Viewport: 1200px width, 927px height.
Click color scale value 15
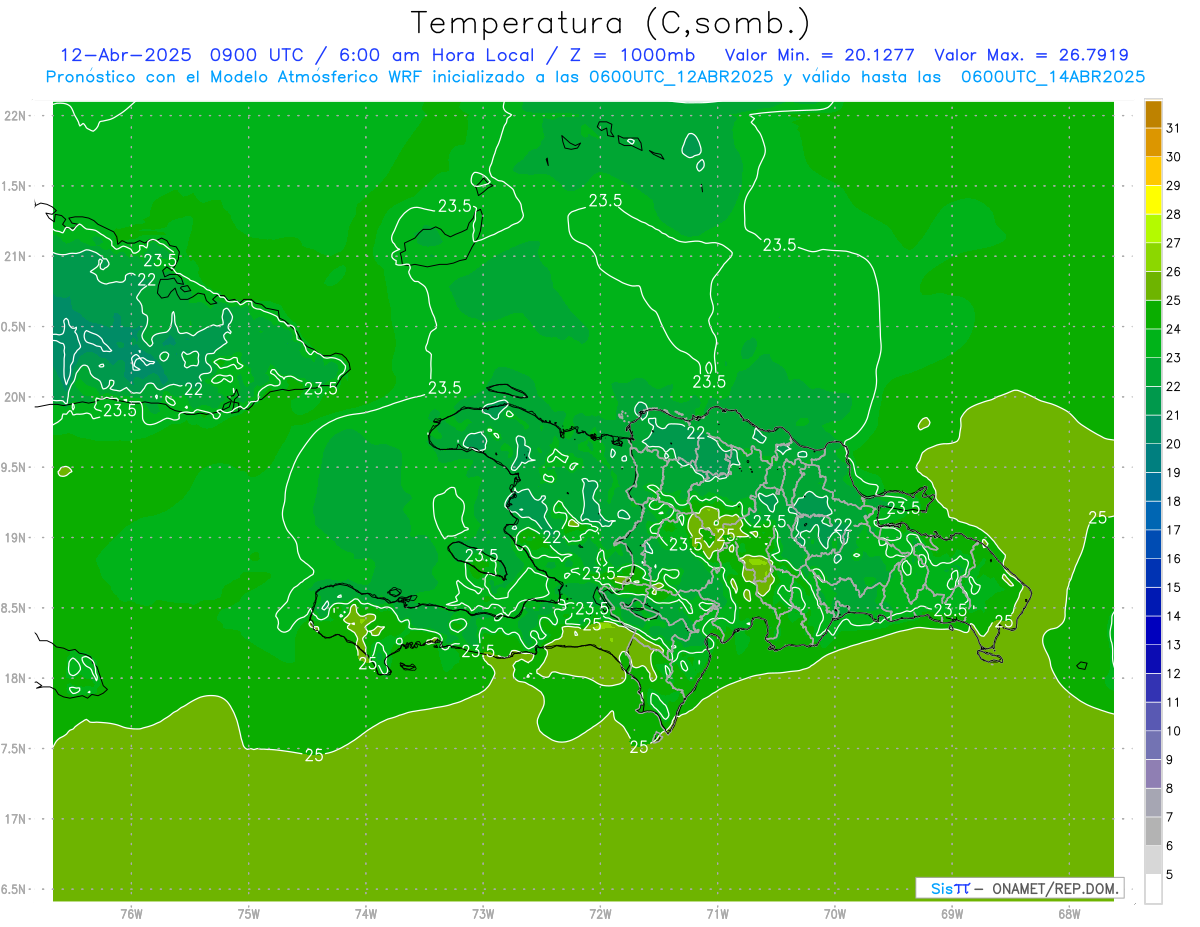[x=1173, y=588]
